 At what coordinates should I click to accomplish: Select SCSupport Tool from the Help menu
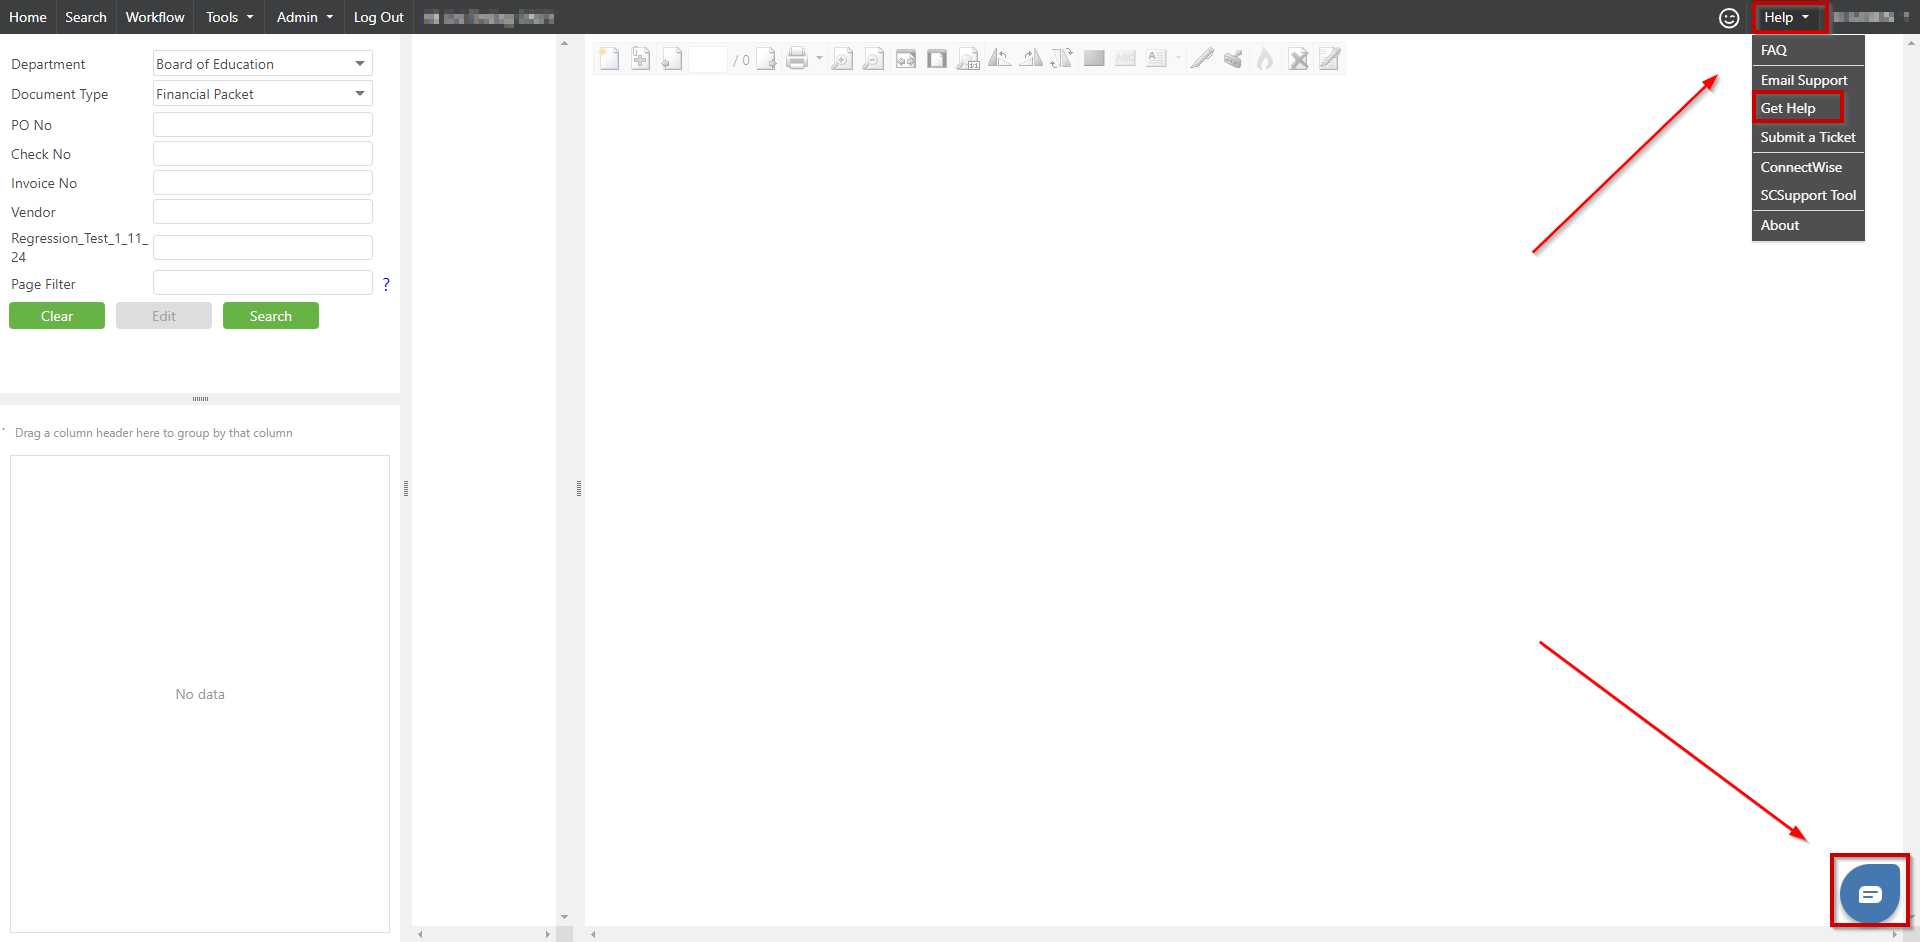point(1808,195)
